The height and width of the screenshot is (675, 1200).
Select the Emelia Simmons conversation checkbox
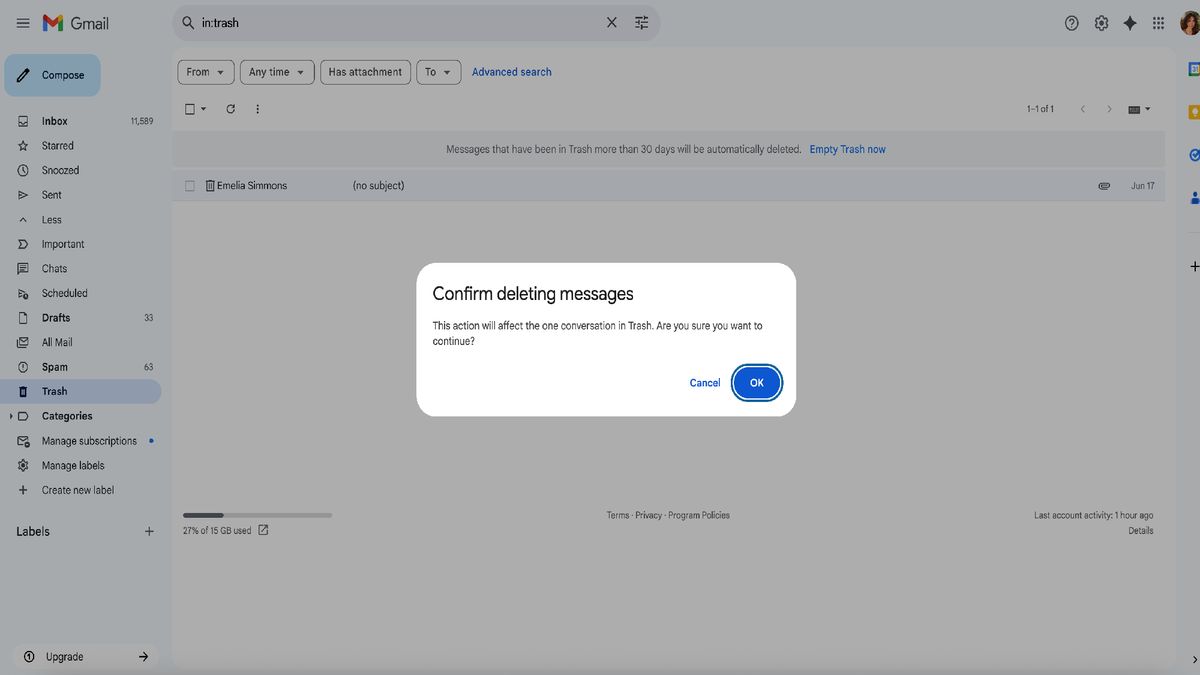click(x=189, y=185)
